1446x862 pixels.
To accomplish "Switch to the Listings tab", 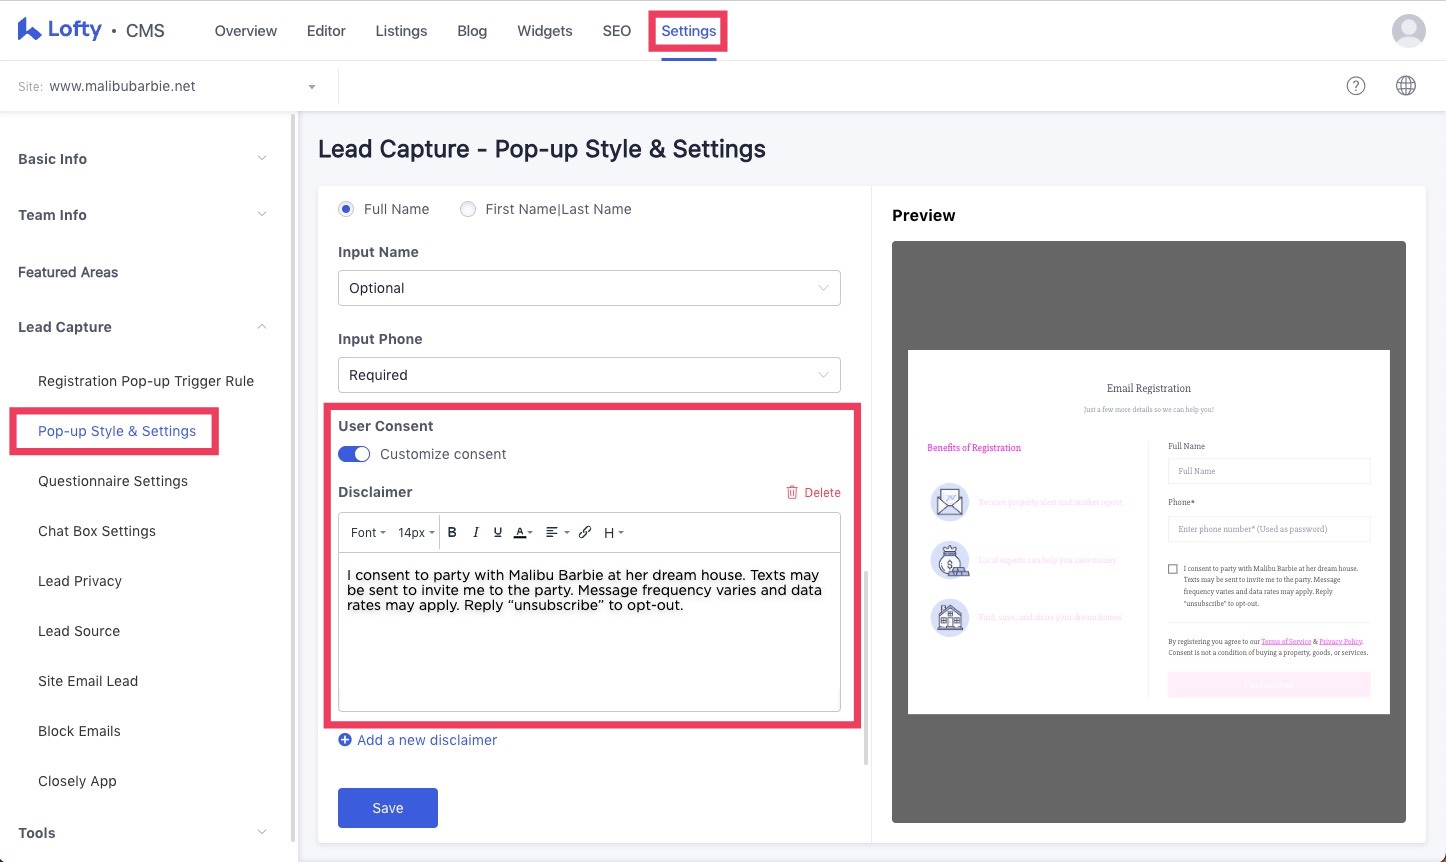I will (x=401, y=31).
